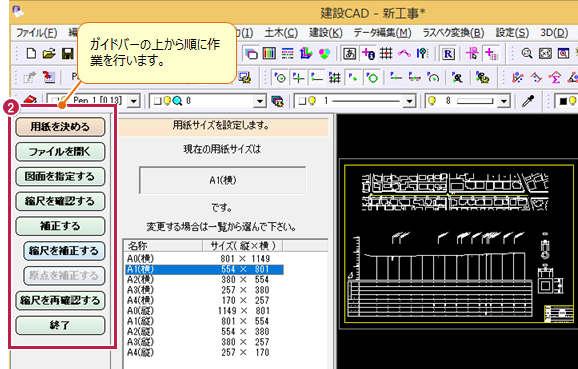Viewport: 578px width, 369px height.
Task: Open line width 8 swatch dropdown
Action: (x=503, y=101)
